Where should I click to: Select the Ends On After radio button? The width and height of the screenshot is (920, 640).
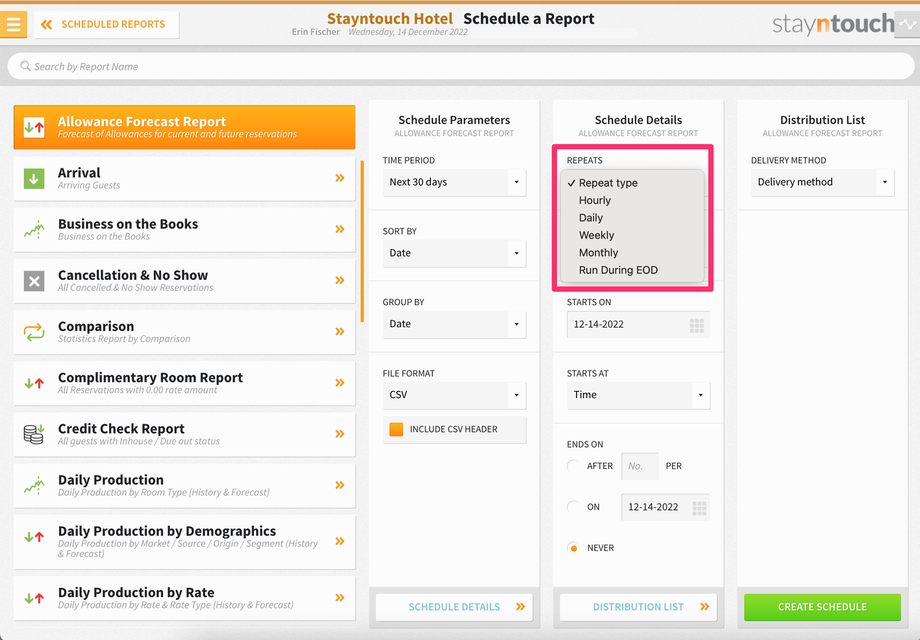[573, 466]
